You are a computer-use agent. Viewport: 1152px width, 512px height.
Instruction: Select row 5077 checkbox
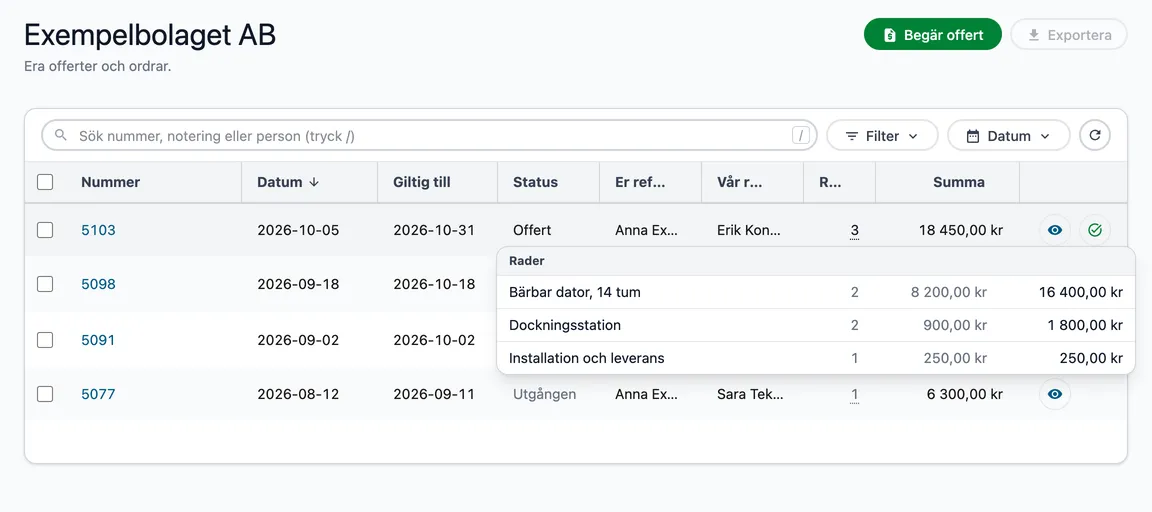45,394
